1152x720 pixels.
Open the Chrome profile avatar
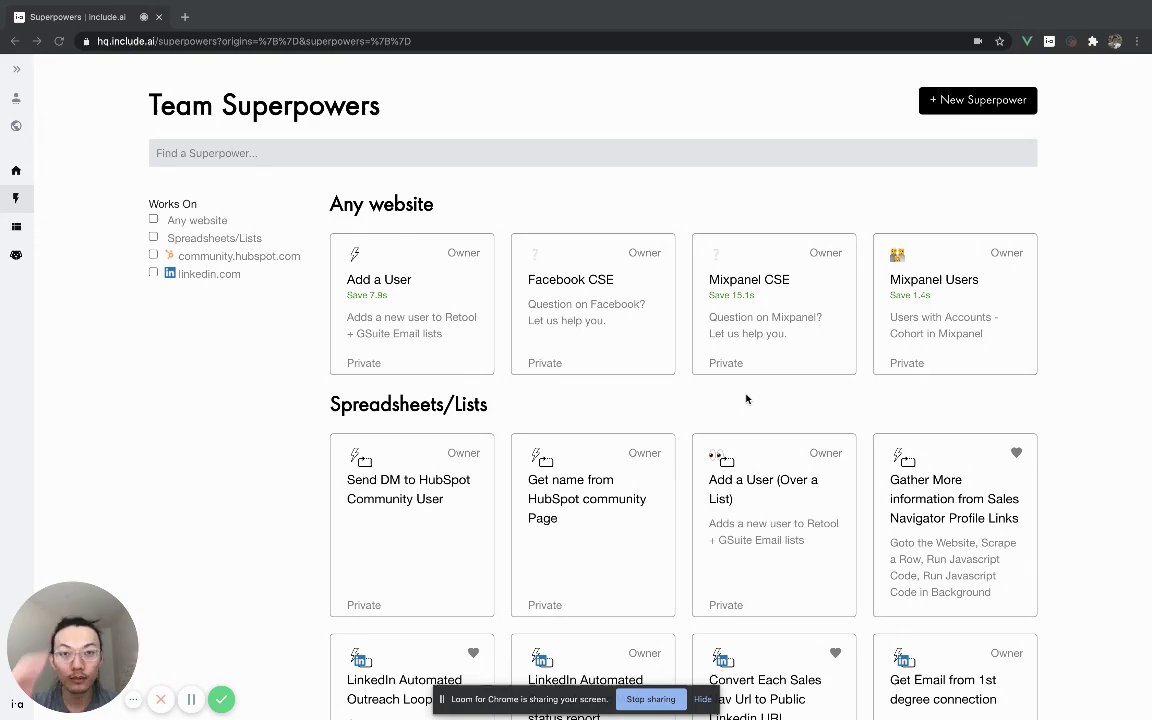point(1115,41)
